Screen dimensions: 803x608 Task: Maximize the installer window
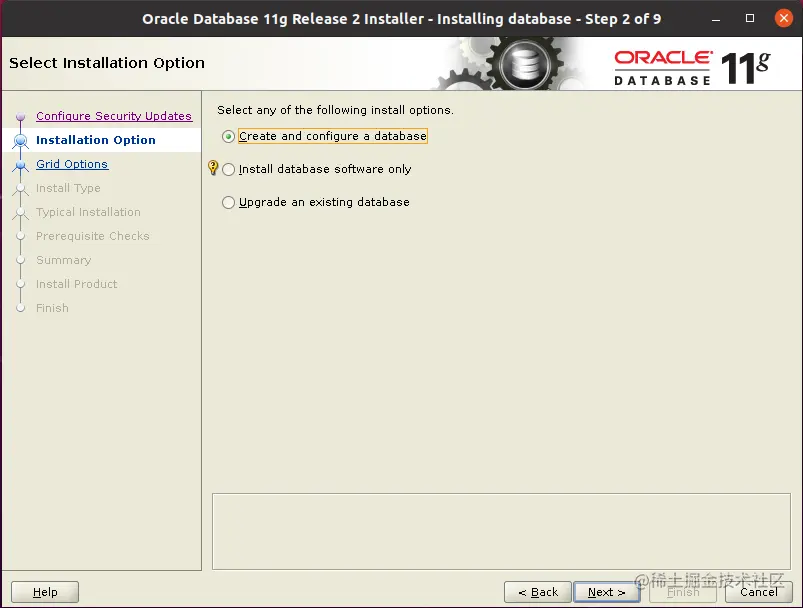pos(750,18)
